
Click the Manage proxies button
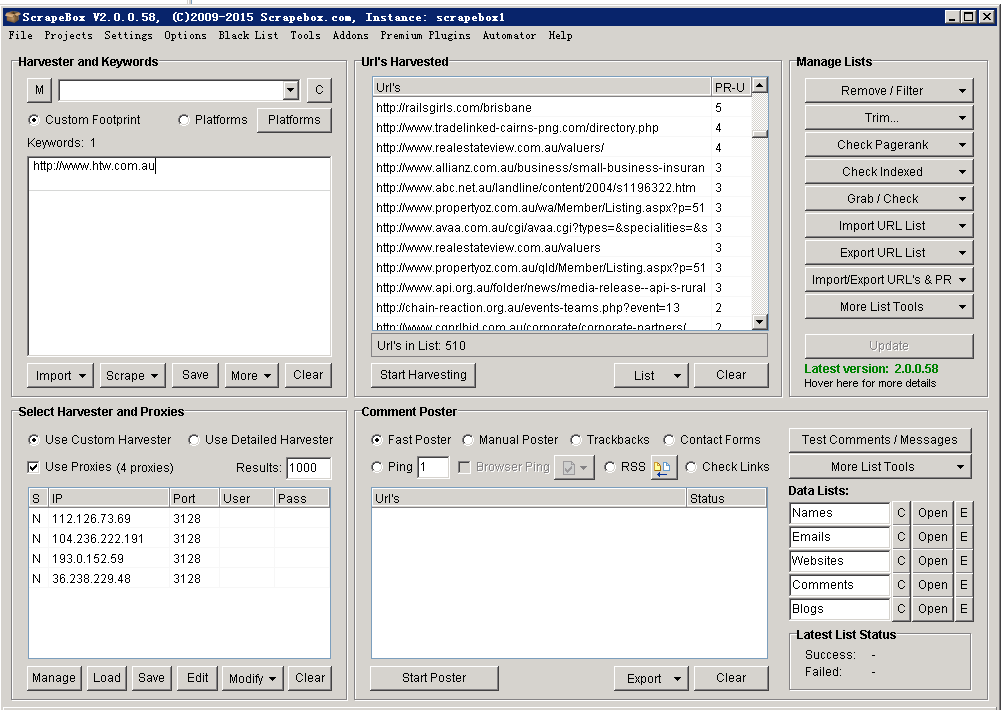coord(54,678)
